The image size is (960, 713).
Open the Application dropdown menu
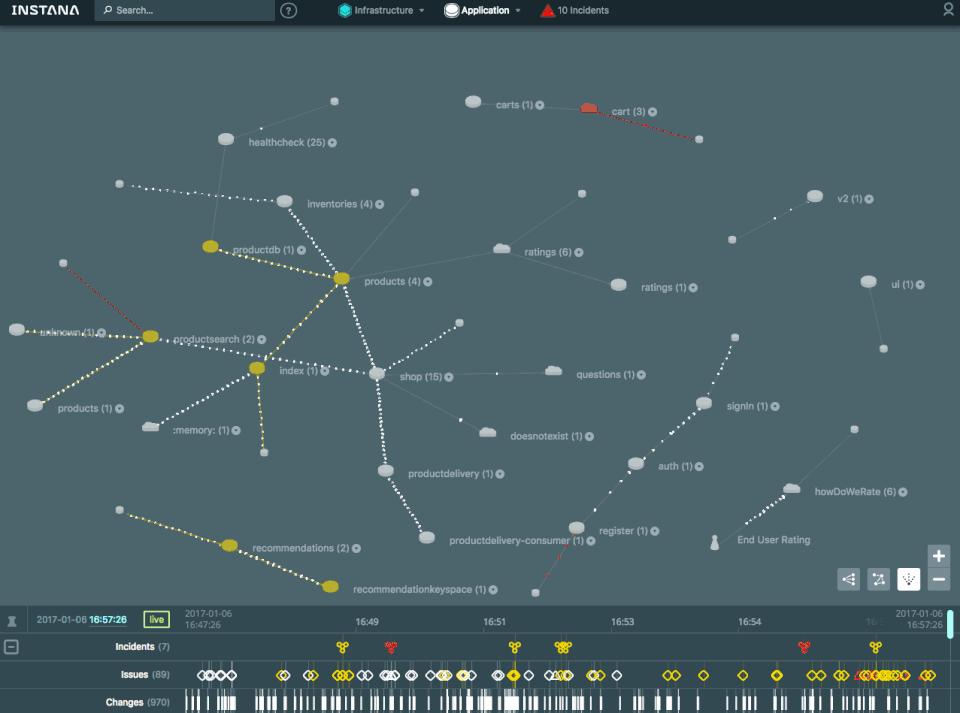[482, 10]
